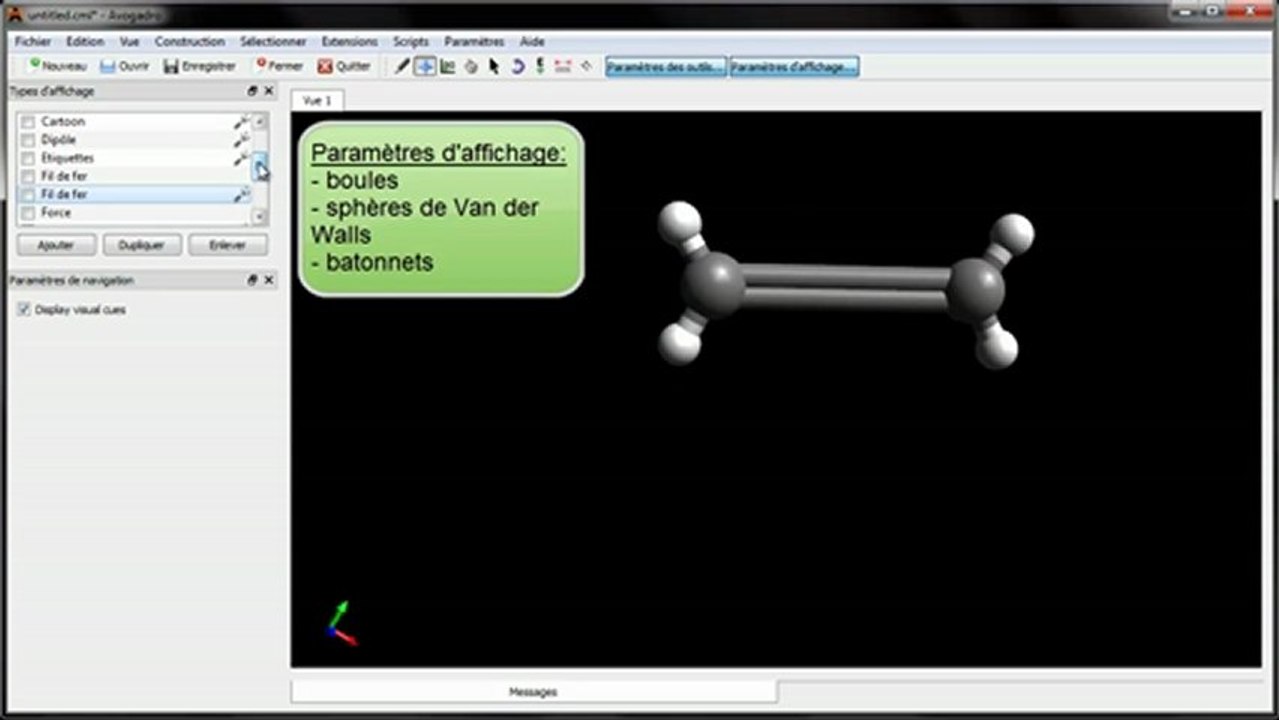Close the Types d'affichage panel

pos(268,91)
